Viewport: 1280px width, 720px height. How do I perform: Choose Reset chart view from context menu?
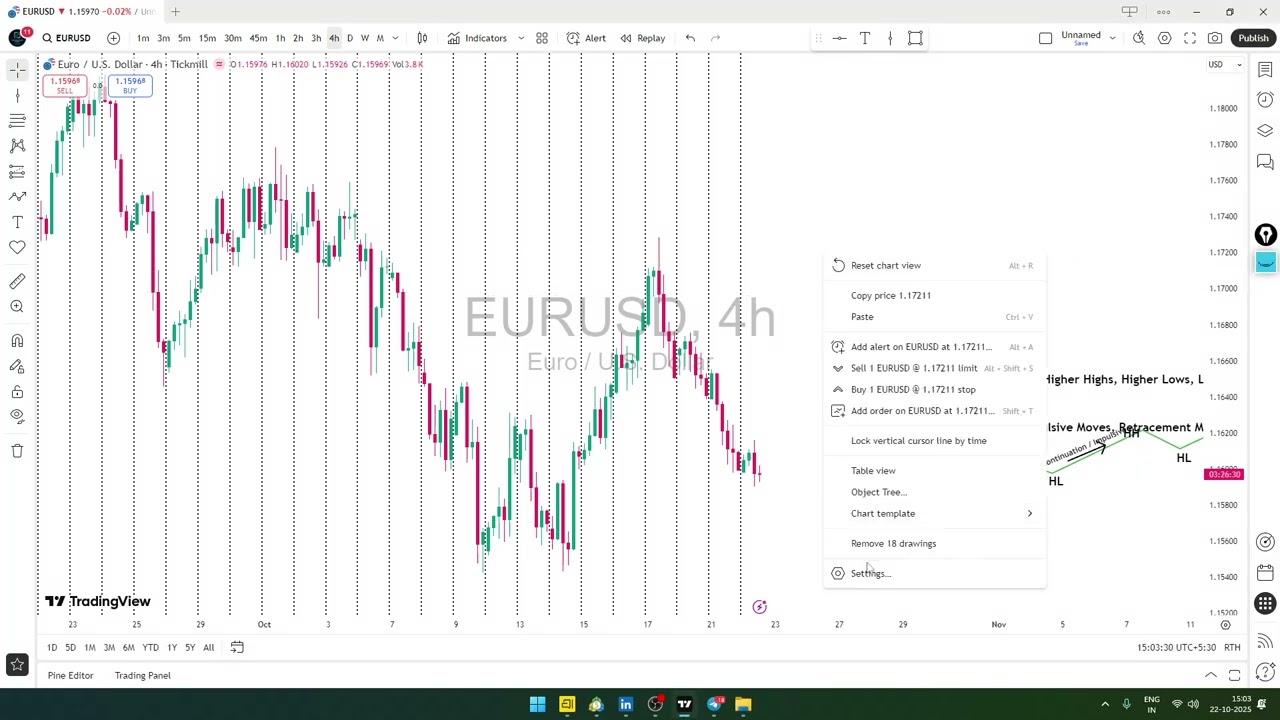pos(935,265)
